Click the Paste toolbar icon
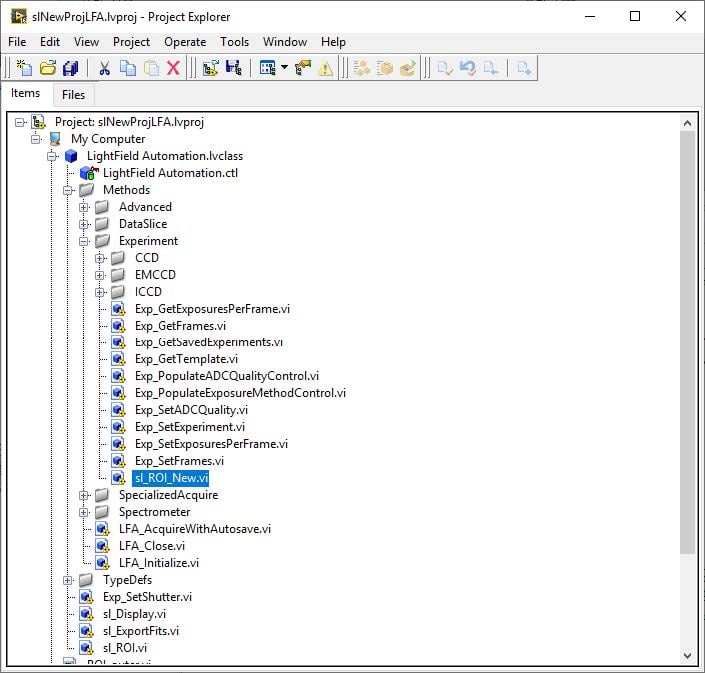Viewport: 705px width, 673px height. tap(152, 68)
